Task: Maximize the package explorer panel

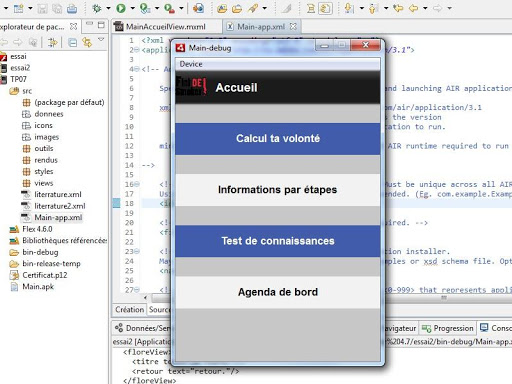Action: pyautogui.click(x=101, y=25)
